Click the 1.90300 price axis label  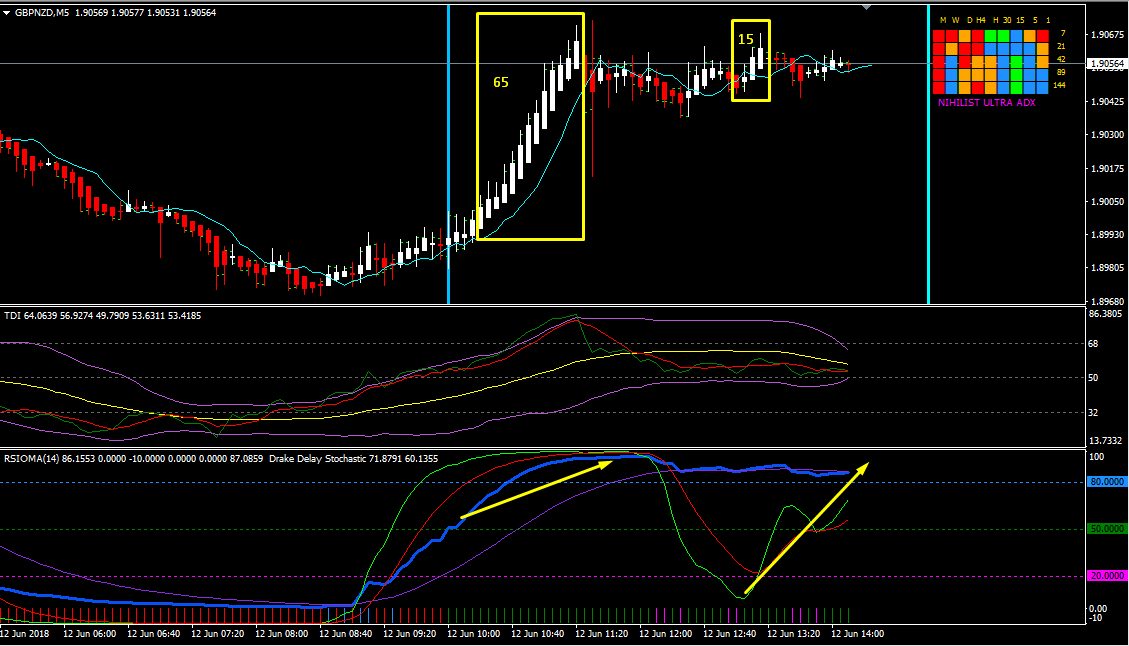coord(1107,135)
